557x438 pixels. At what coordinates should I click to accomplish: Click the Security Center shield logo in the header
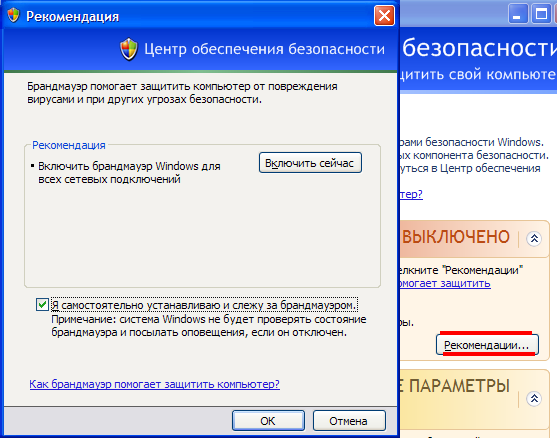click(x=129, y=49)
